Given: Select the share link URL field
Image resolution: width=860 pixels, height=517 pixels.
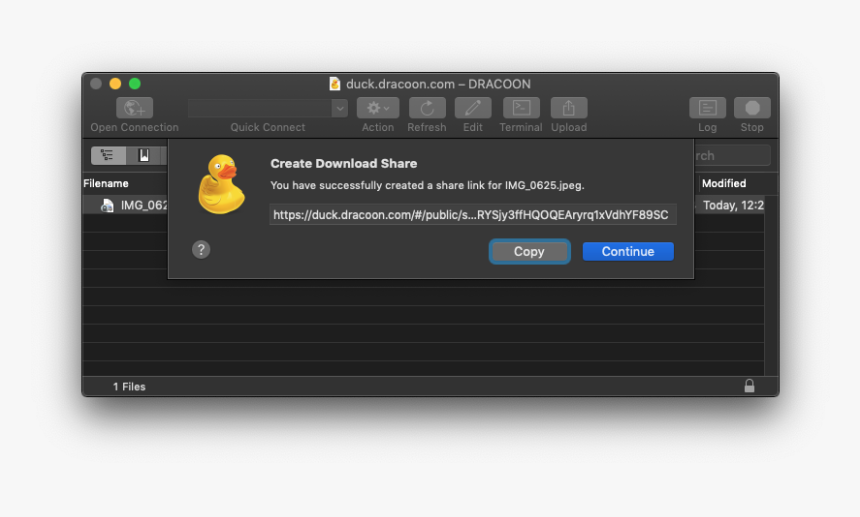Looking at the screenshot, I should point(473,214).
